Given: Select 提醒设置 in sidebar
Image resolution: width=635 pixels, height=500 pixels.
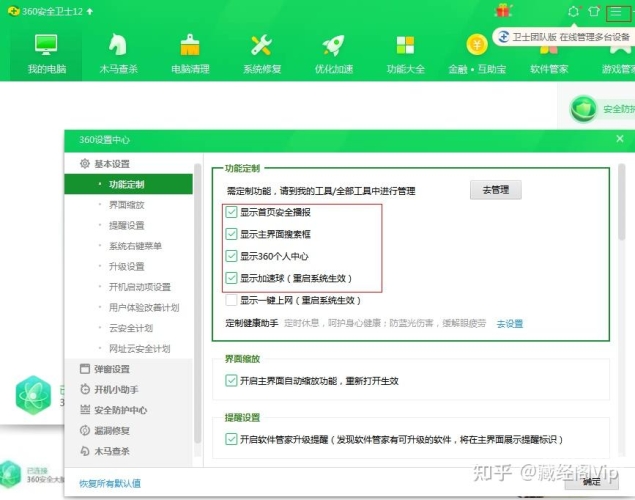Looking at the screenshot, I should point(128,225).
